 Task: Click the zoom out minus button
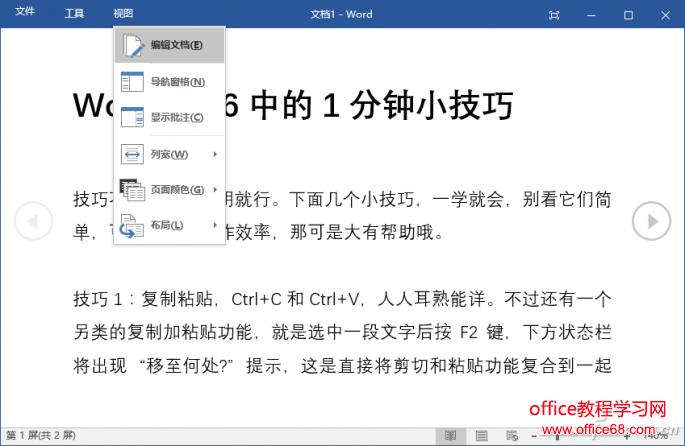[x=534, y=436]
